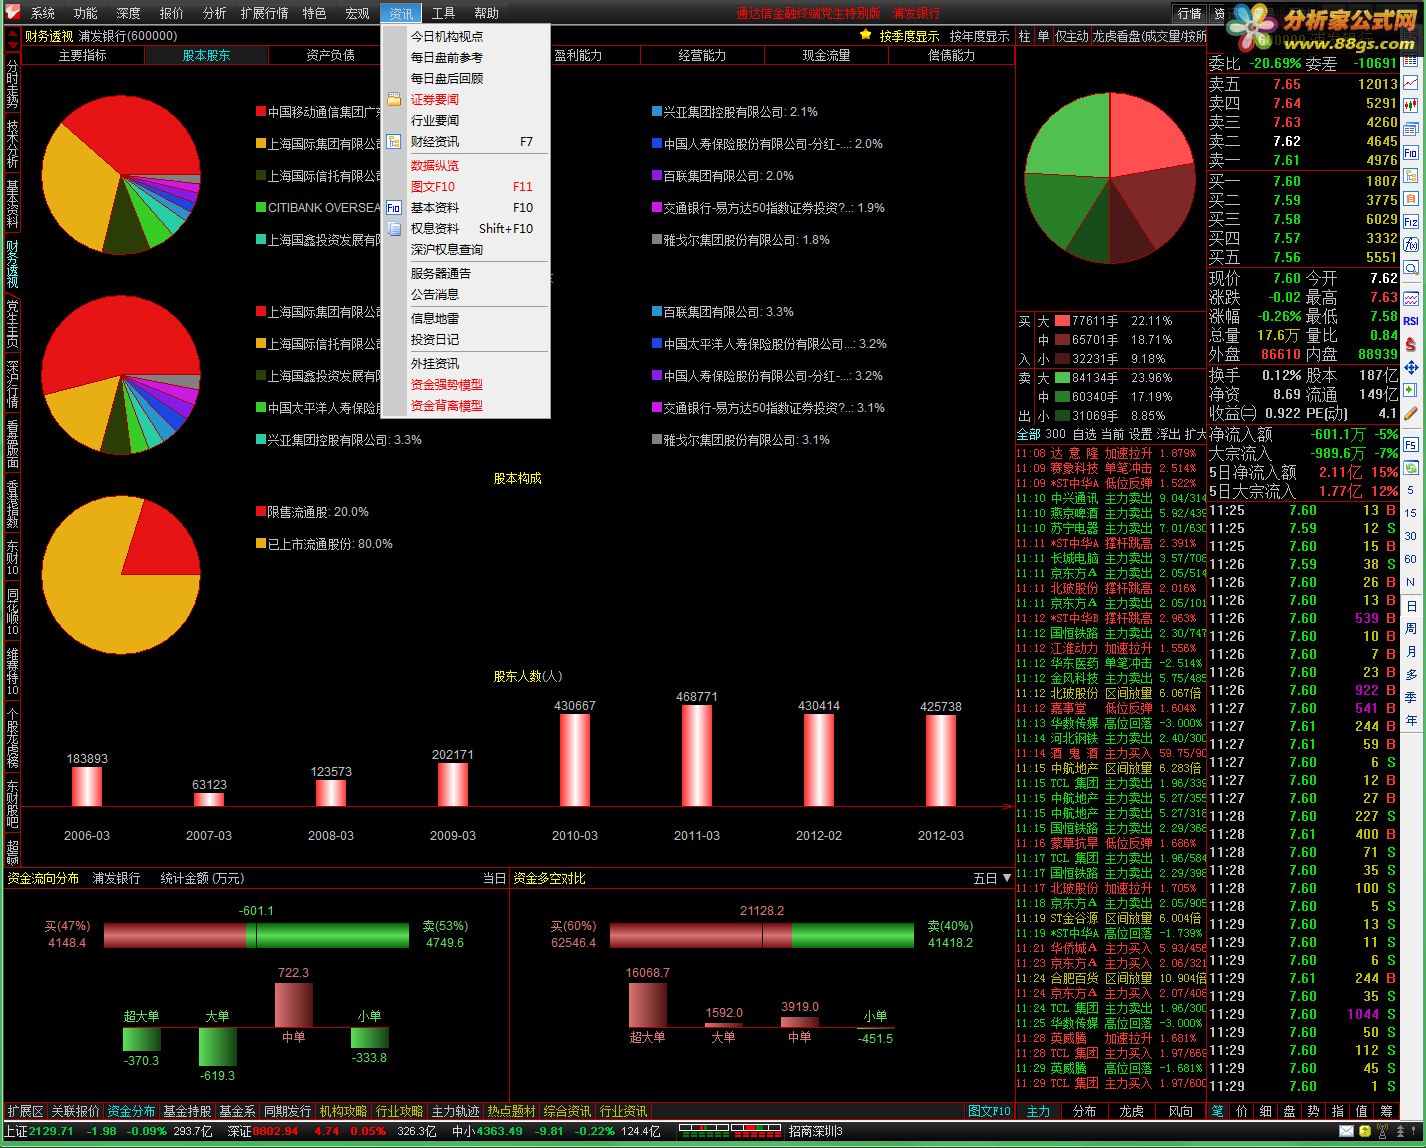
Task: Open the 帮助 menu
Action: click(x=486, y=13)
